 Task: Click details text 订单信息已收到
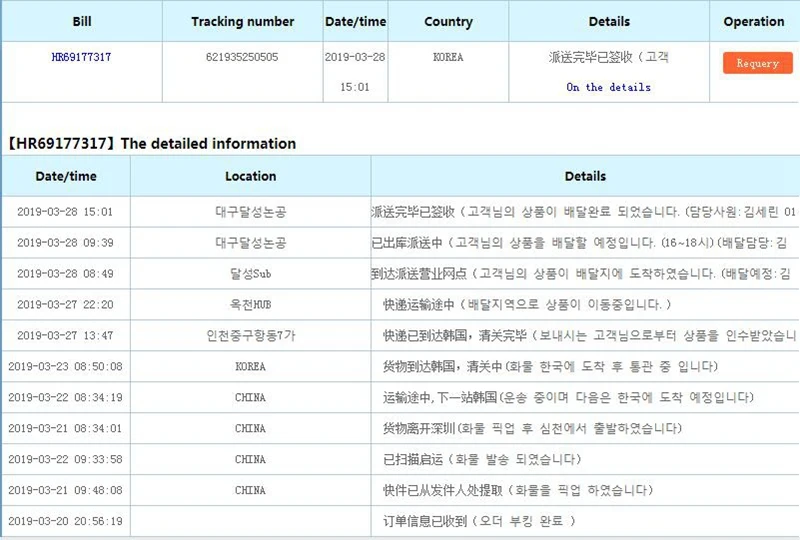click(425, 521)
